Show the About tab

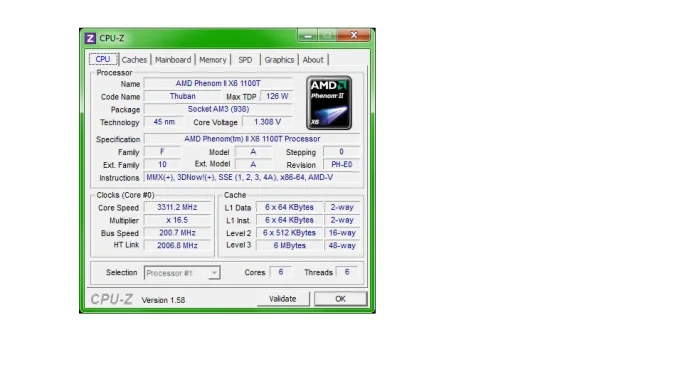tap(313, 60)
